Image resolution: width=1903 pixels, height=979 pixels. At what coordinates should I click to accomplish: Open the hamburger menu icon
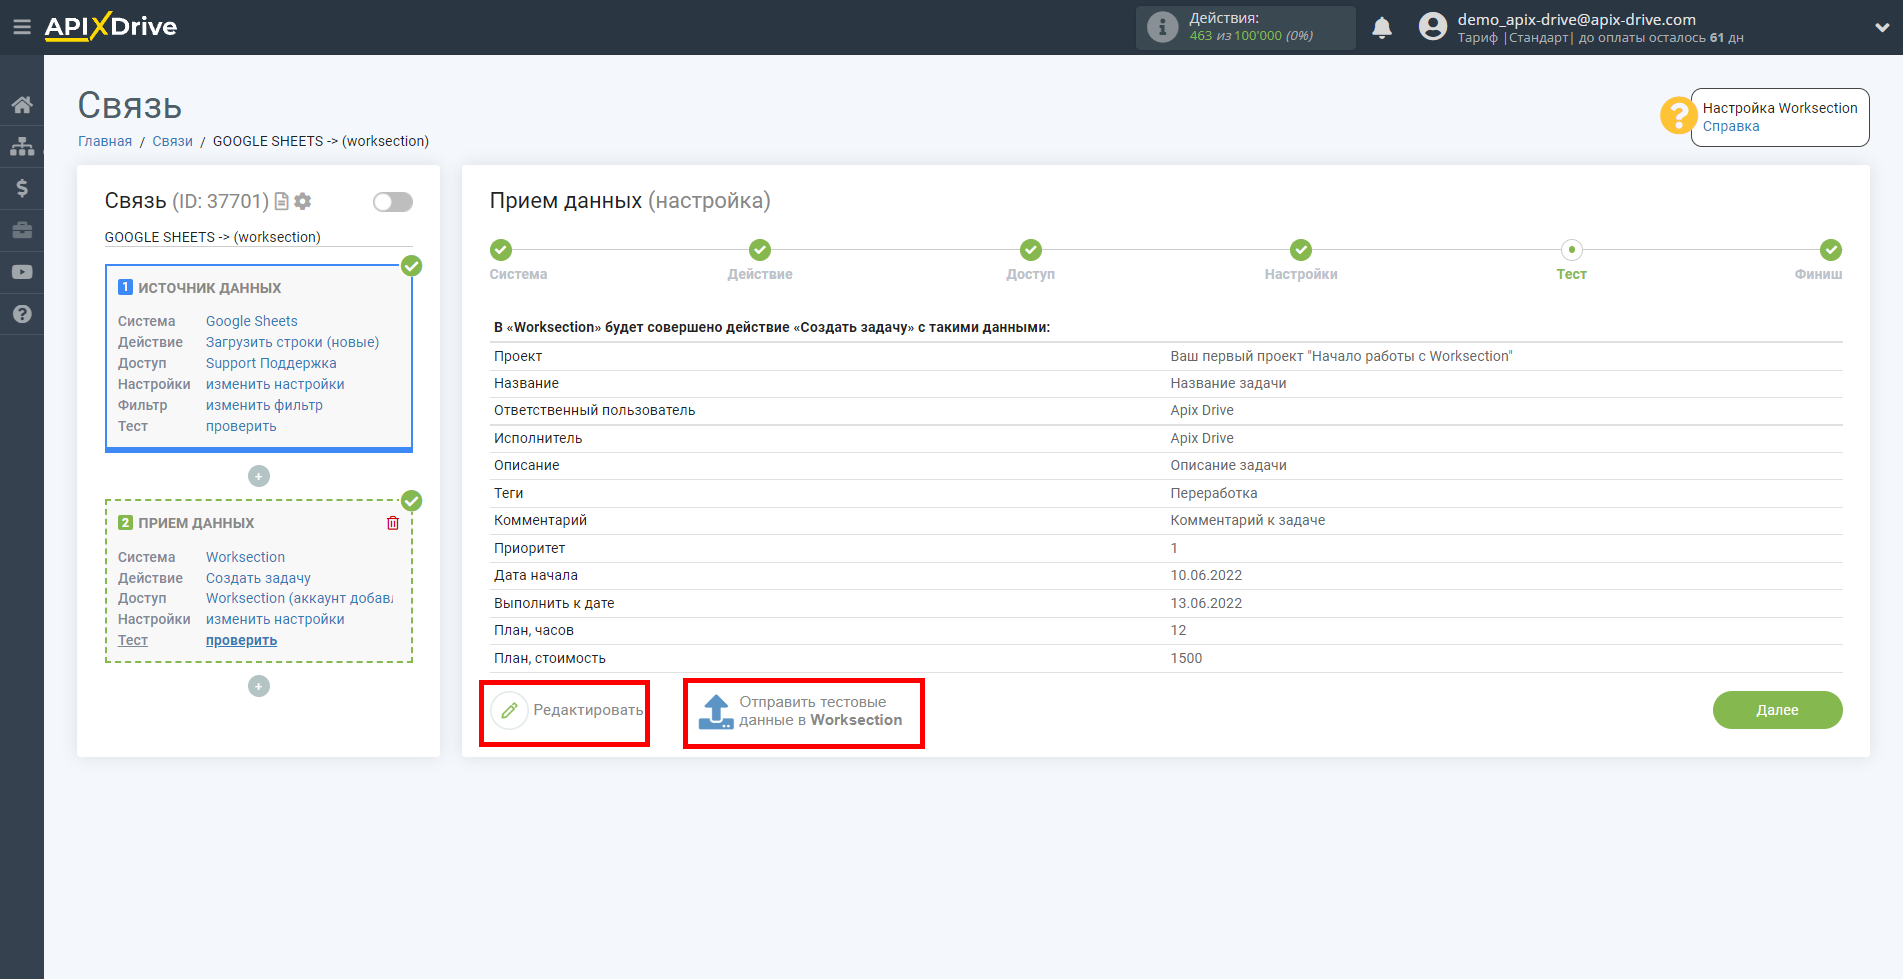pos(21,27)
